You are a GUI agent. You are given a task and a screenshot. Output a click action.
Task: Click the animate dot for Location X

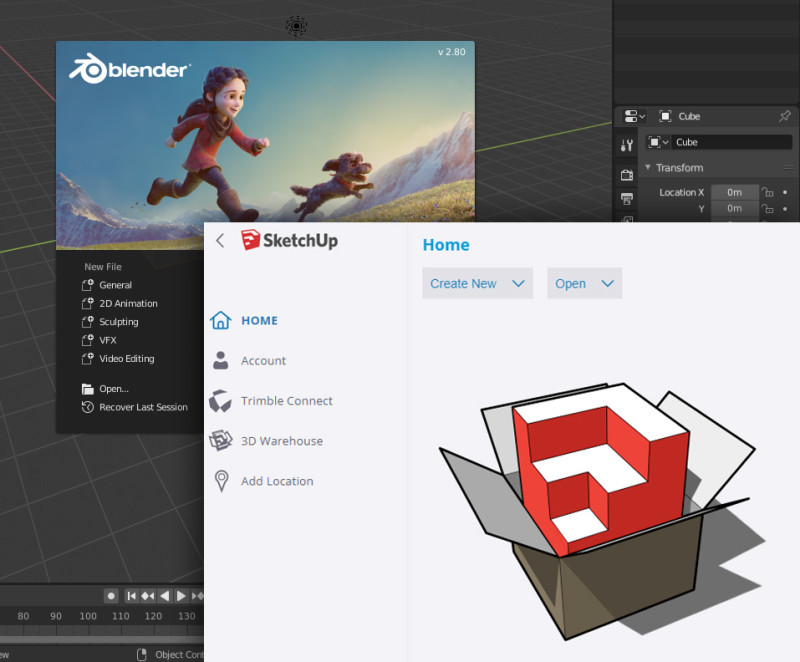(x=785, y=192)
